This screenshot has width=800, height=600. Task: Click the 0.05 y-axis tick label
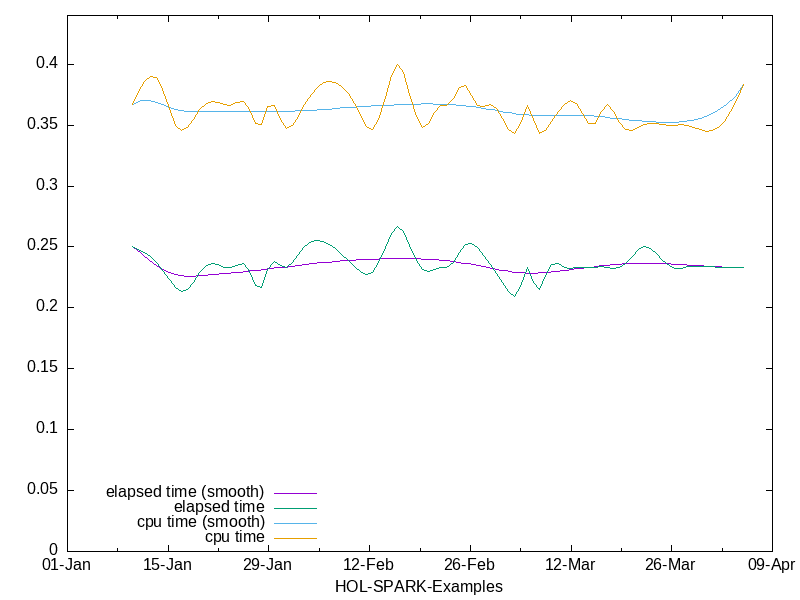[44, 490]
